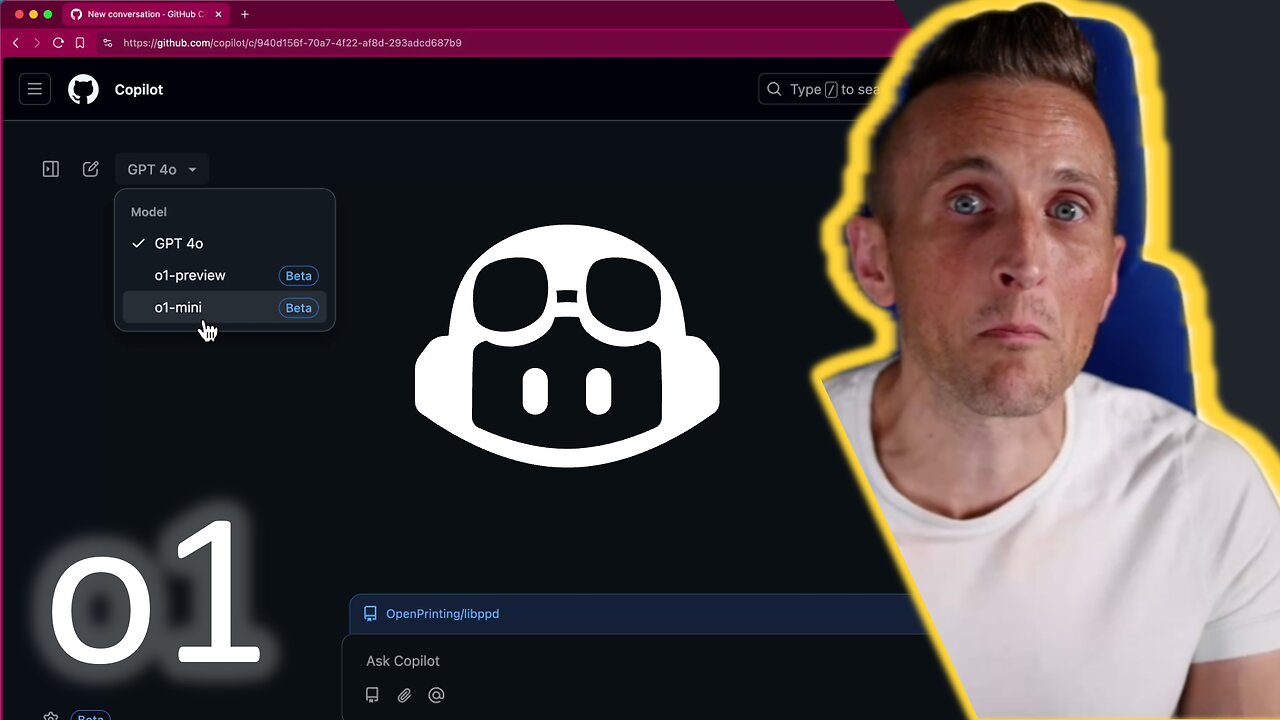Click the Beta badge next to o1-preview
Image resolution: width=1280 pixels, height=720 pixels.
point(298,275)
